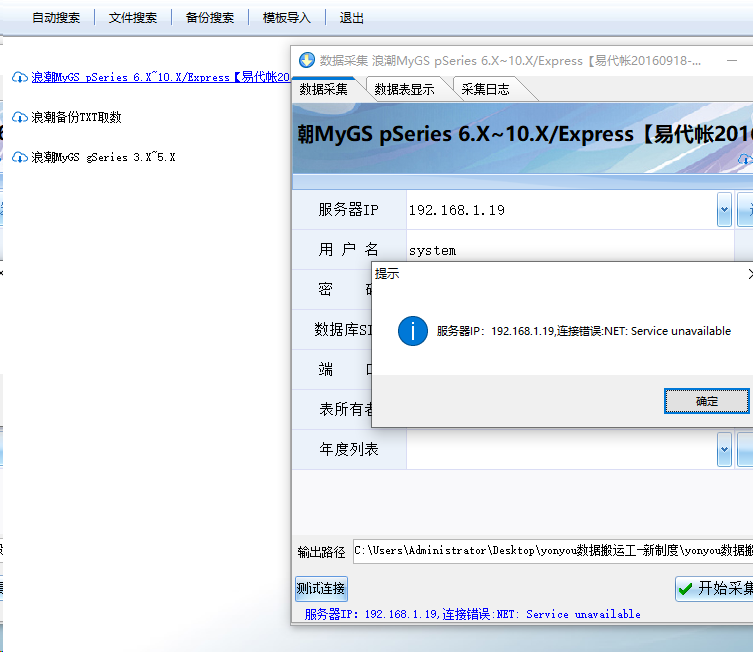Click the 服务器IP input field

(x=561, y=210)
